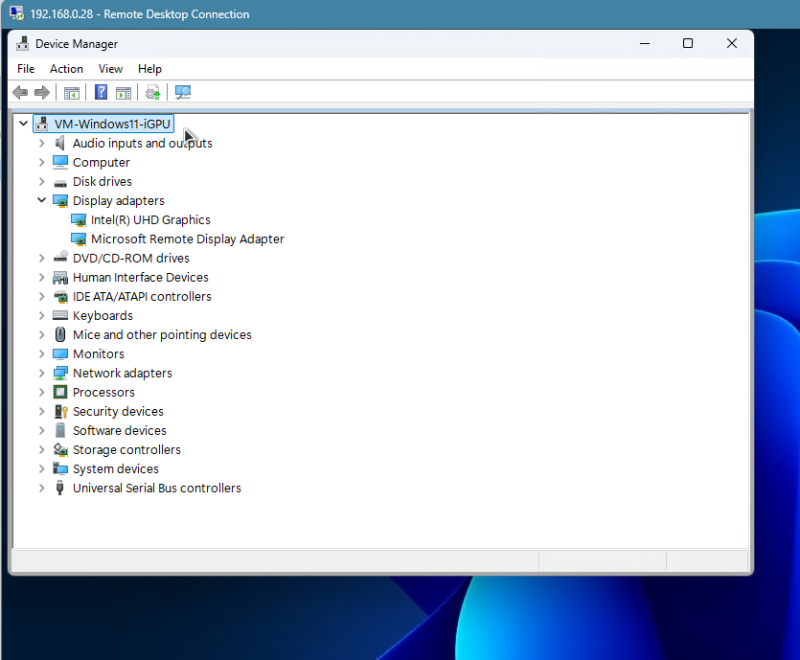Click the Computer category monitor icon
The image size is (800, 660).
60,162
